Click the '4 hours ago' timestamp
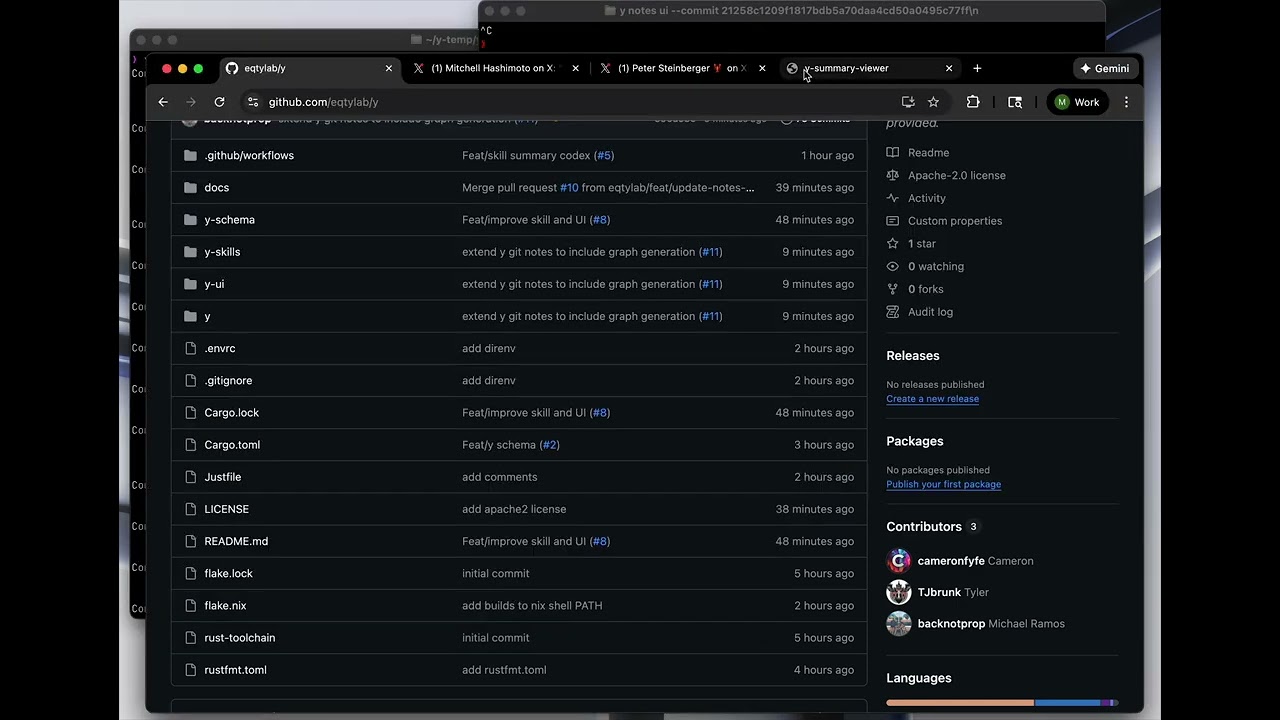The height and width of the screenshot is (720, 1280). point(824,670)
